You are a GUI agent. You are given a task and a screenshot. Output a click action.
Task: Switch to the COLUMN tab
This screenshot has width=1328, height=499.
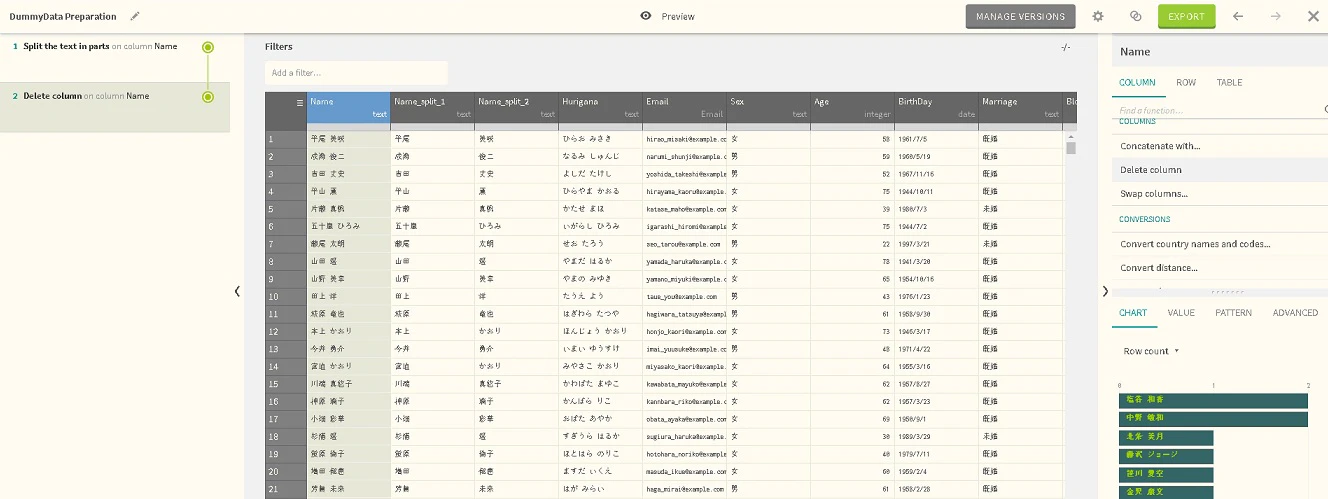tap(1137, 83)
